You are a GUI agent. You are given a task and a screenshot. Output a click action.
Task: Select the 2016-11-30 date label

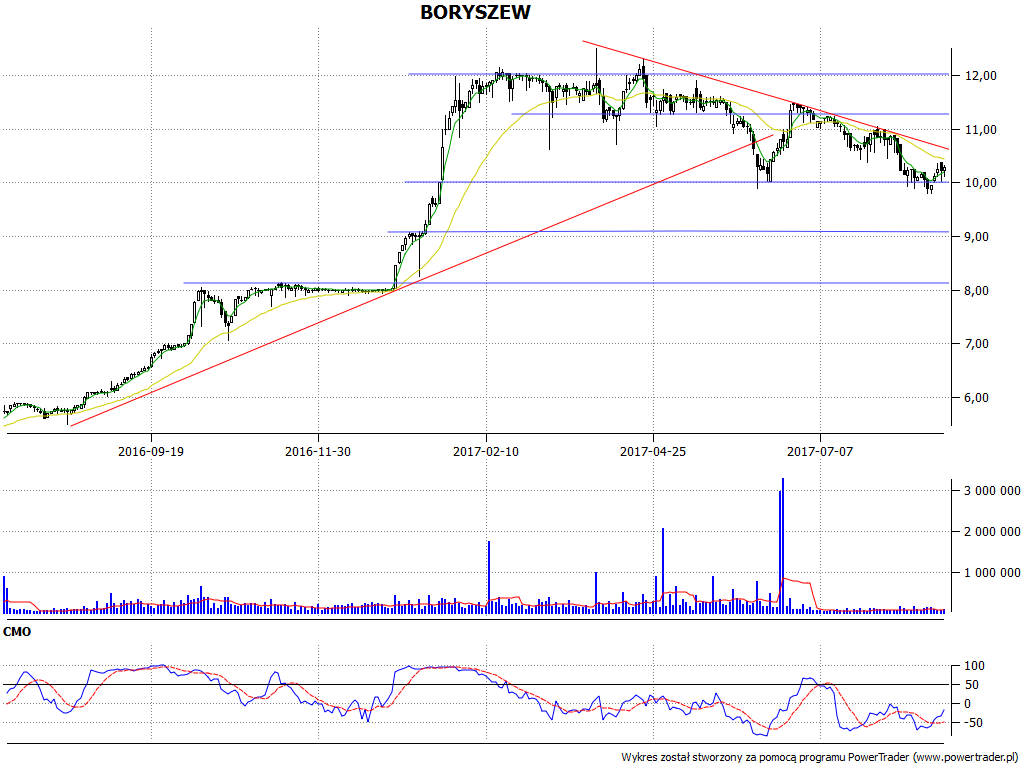click(318, 451)
